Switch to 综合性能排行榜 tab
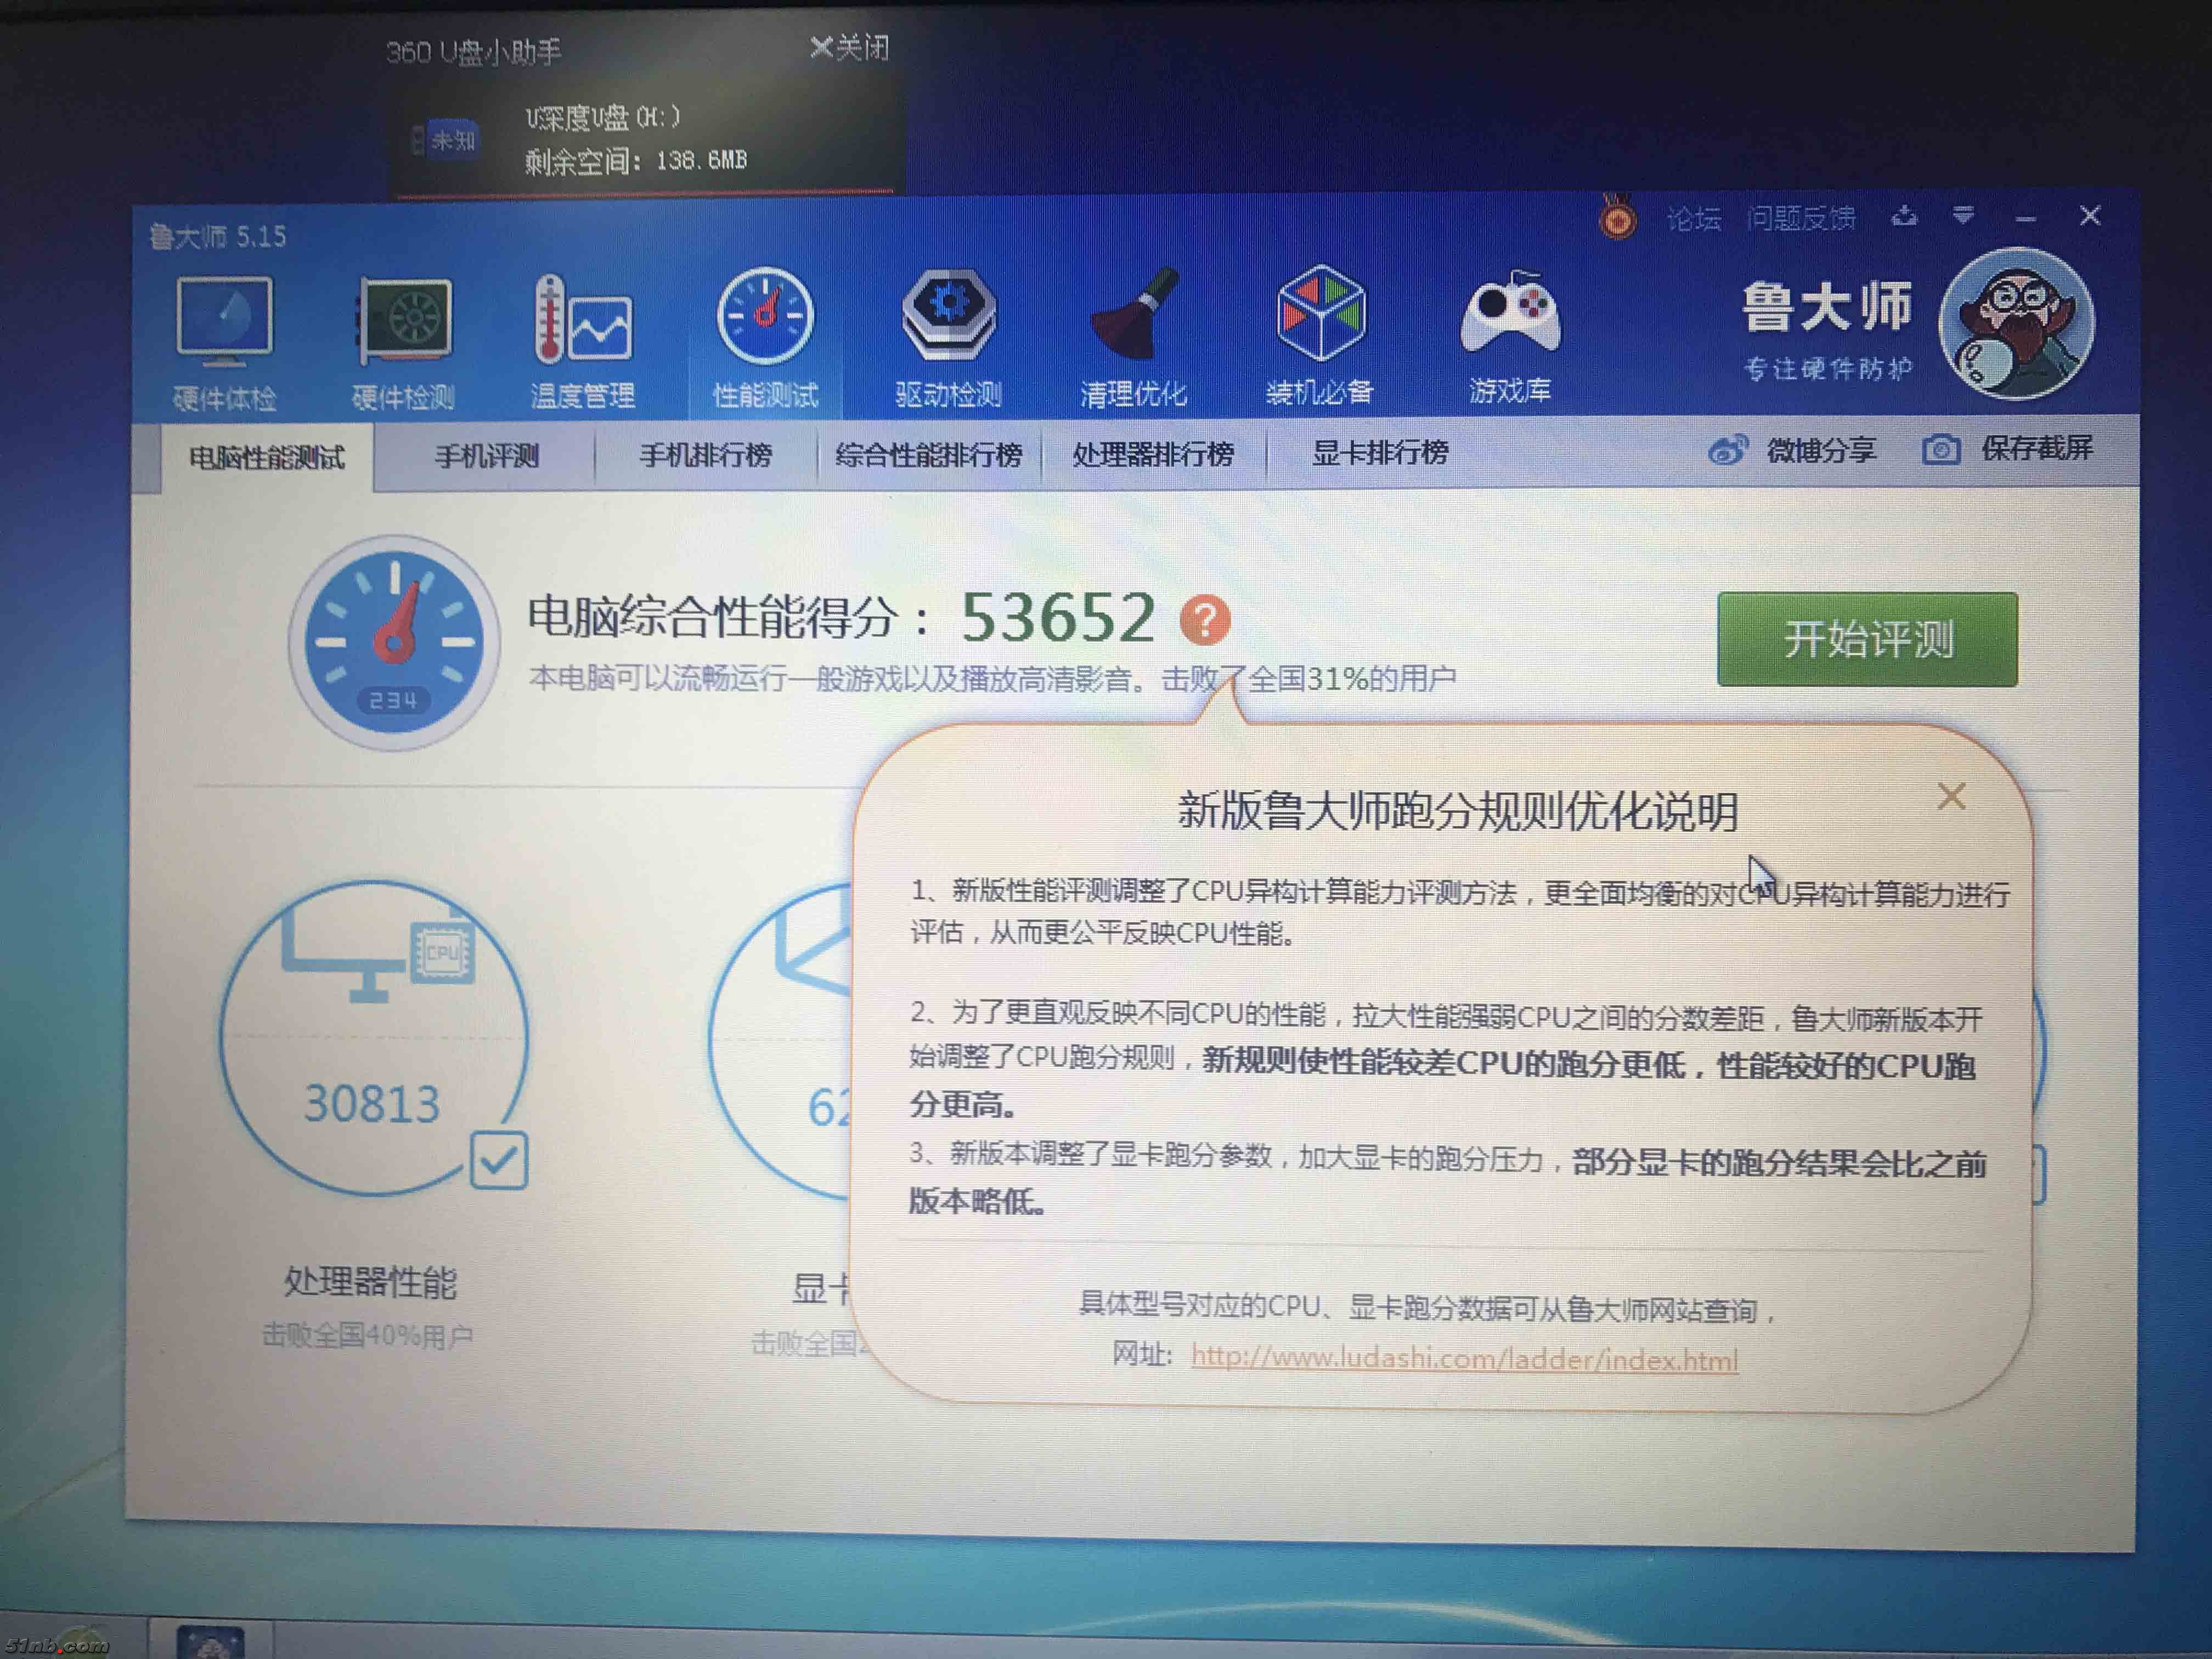The width and height of the screenshot is (2212, 1659). click(929, 455)
